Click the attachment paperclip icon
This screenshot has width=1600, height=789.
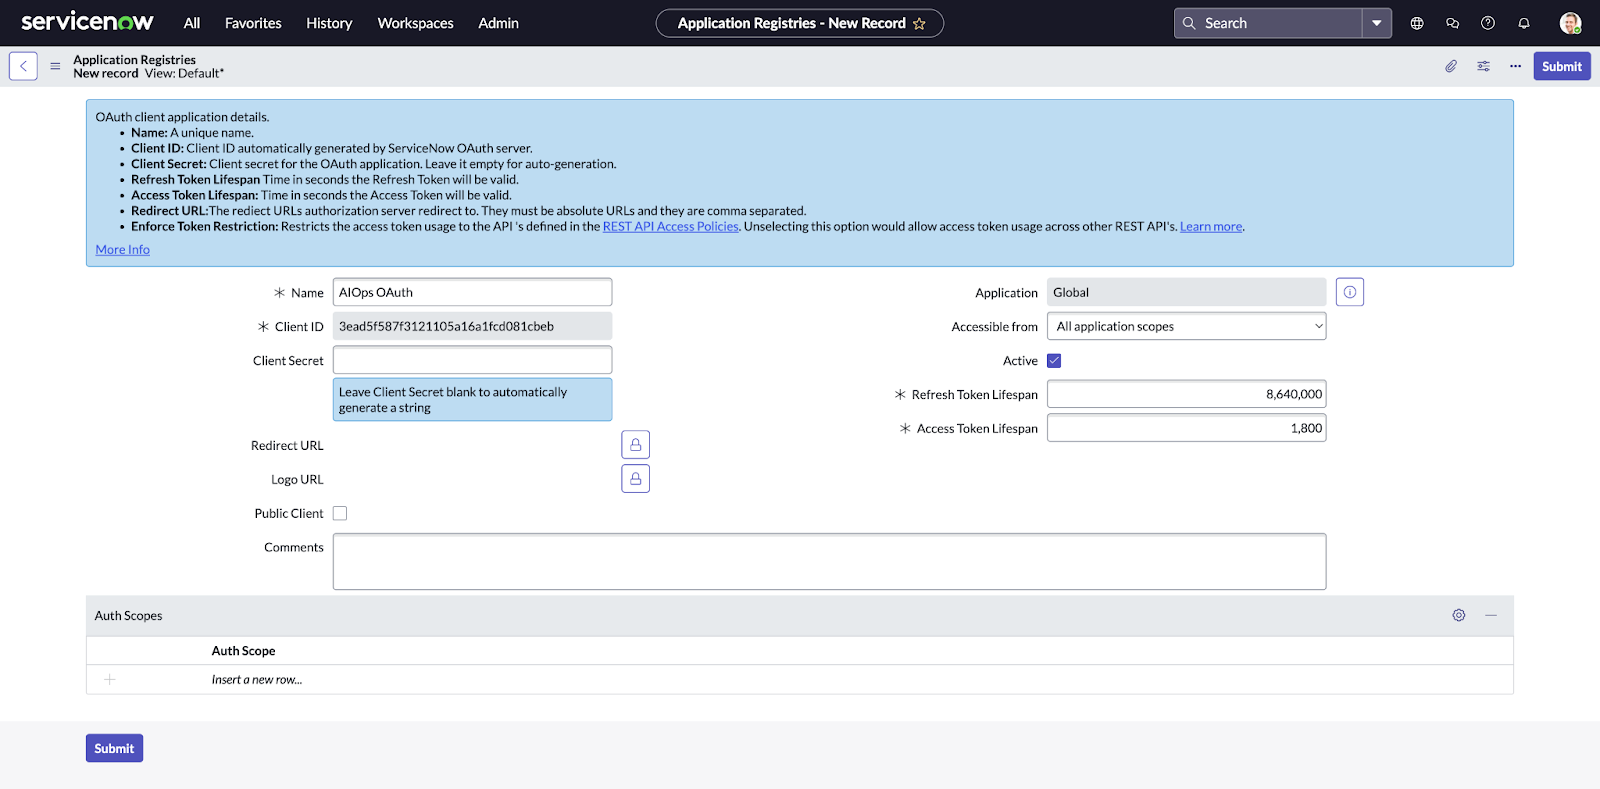click(x=1451, y=66)
